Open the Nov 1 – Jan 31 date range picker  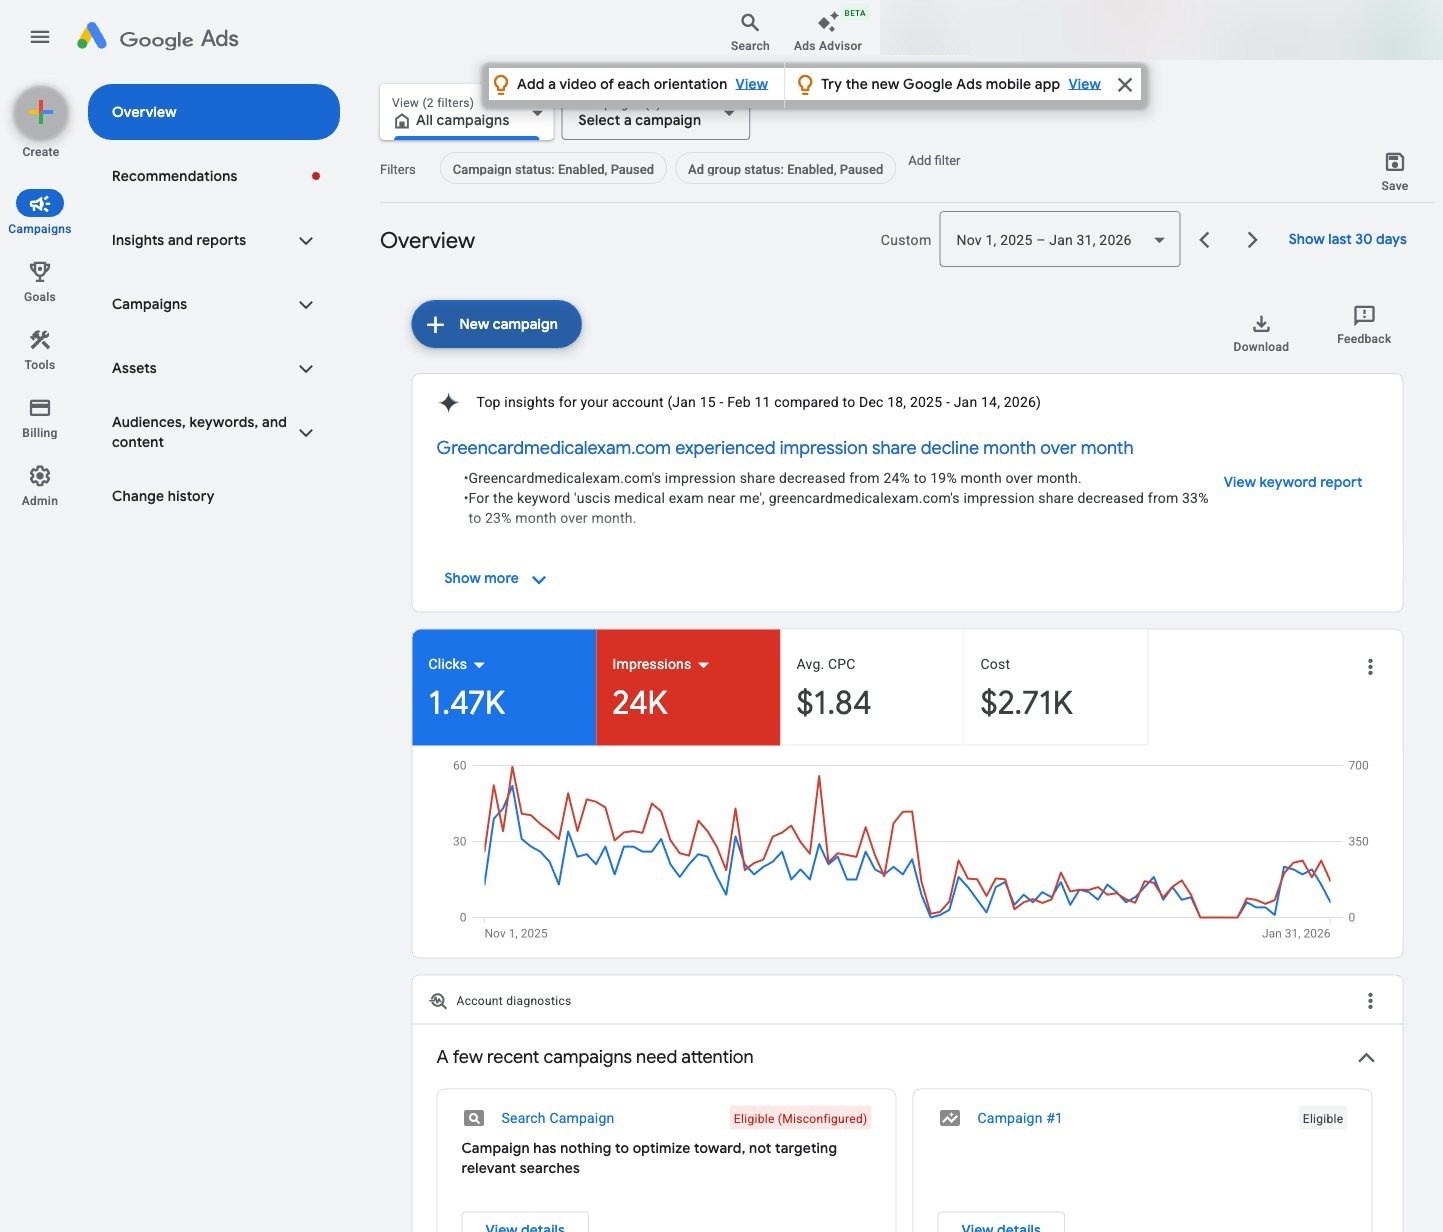[1059, 239]
